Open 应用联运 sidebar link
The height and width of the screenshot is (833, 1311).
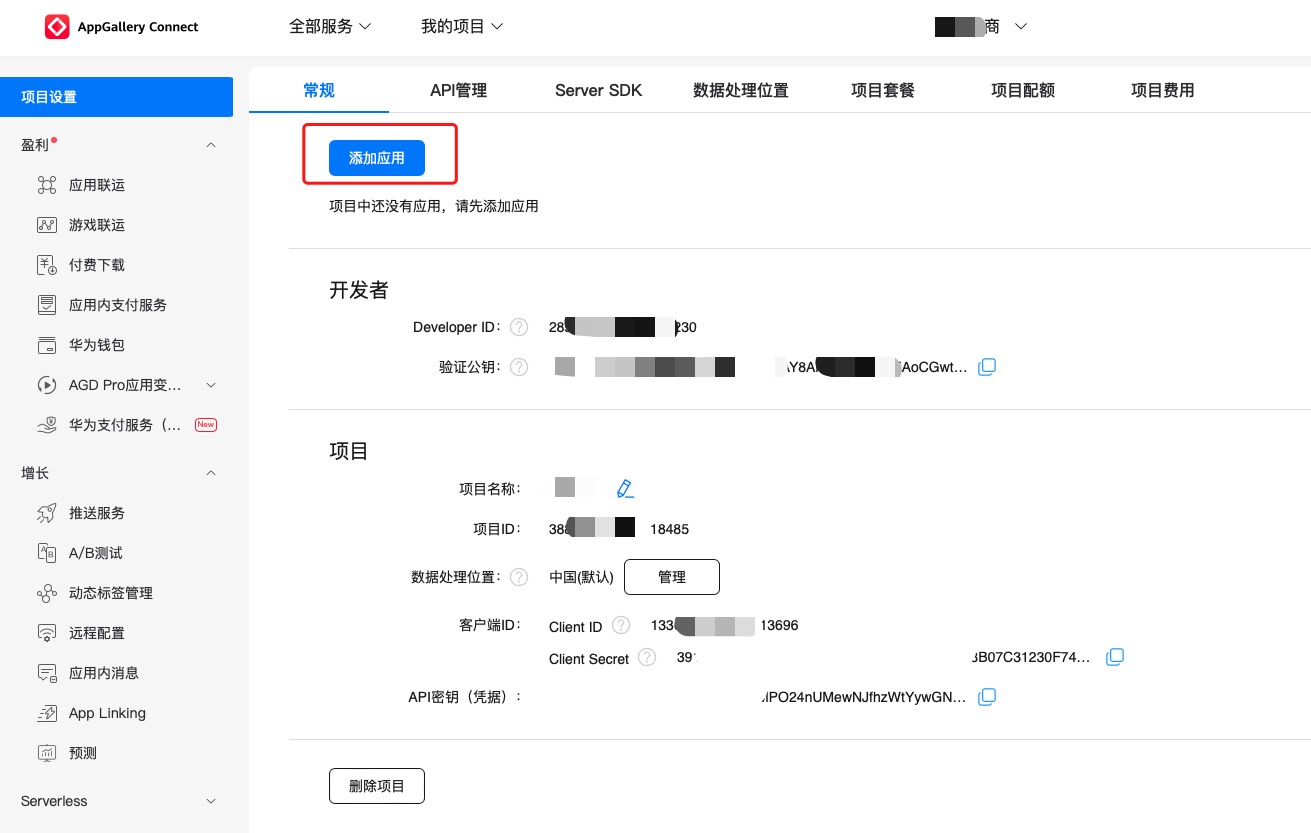tap(97, 185)
